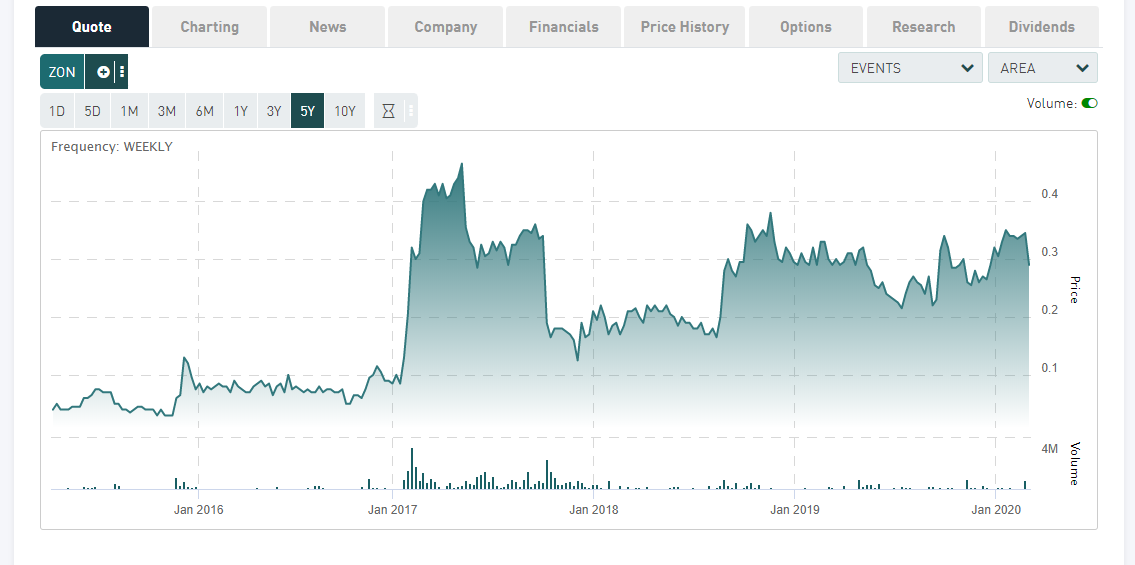
Task: Switch the chart to 1Y range
Action: click(x=241, y=111)
